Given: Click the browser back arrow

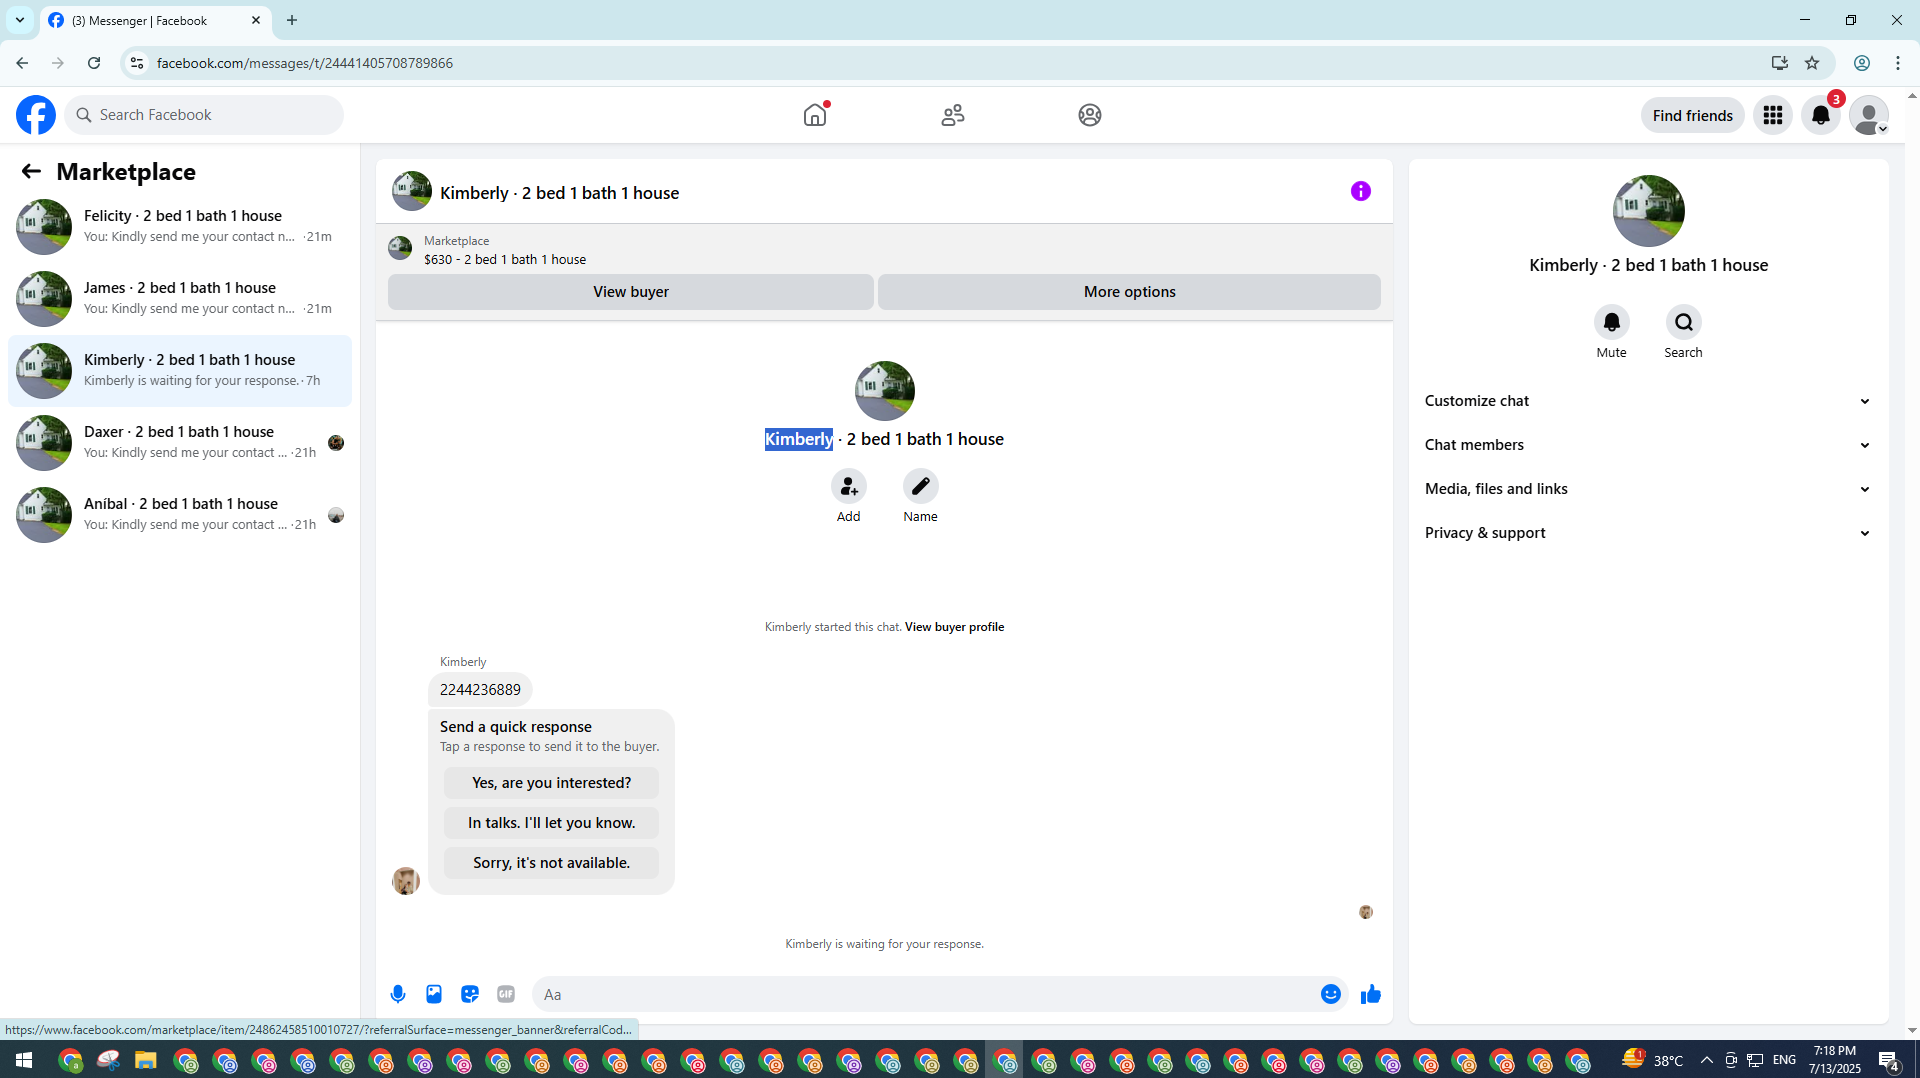Looking at the screenshot, I should [22, 63].
